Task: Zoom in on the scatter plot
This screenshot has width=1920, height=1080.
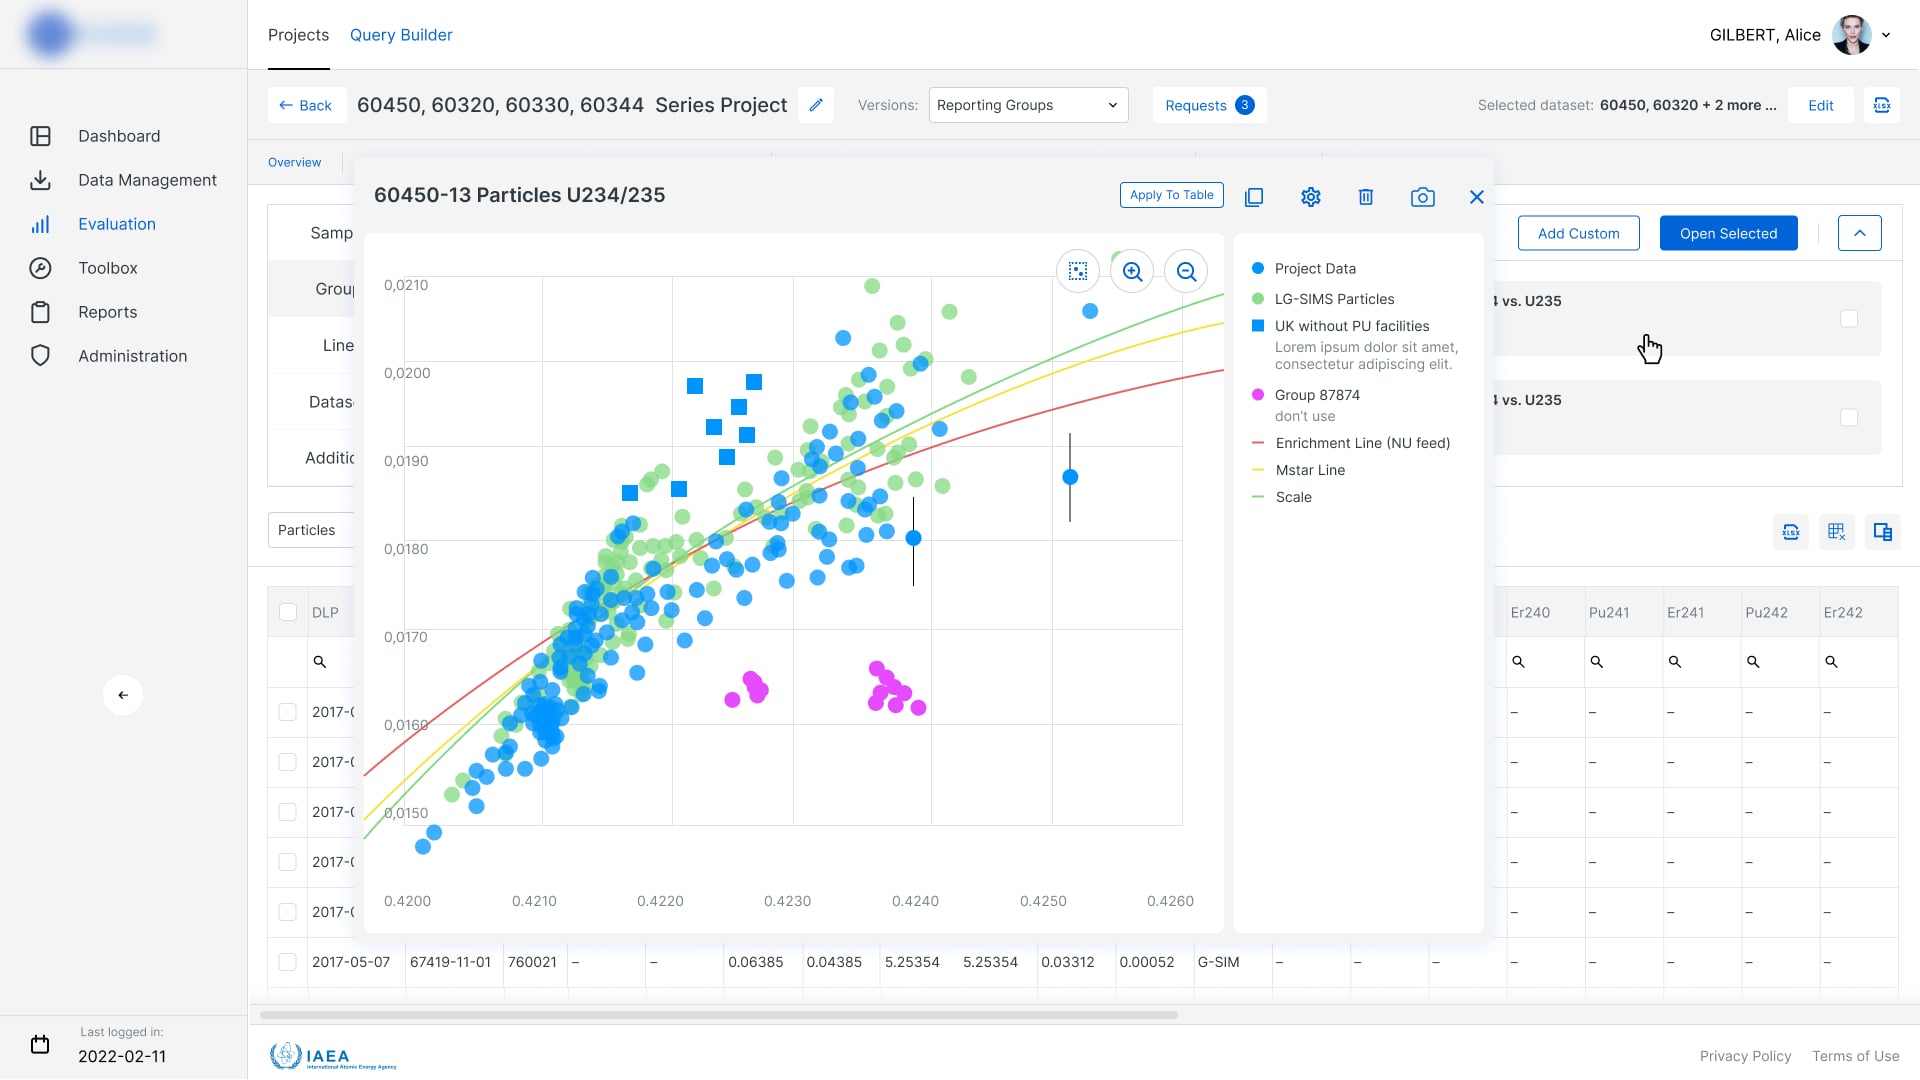Action: click(1132, 271)
